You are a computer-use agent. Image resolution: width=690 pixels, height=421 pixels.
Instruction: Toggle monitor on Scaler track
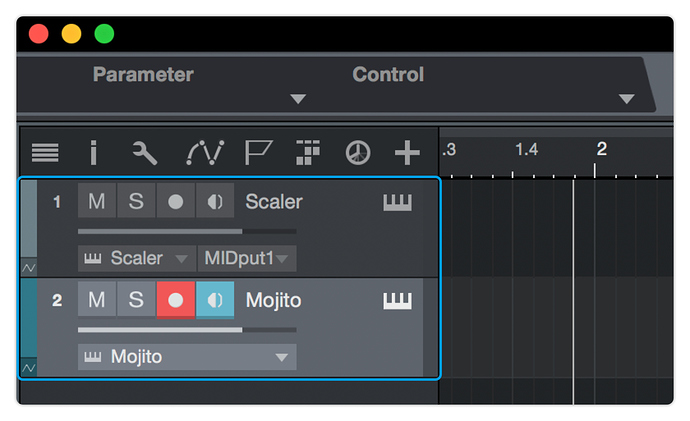(215, 201)
